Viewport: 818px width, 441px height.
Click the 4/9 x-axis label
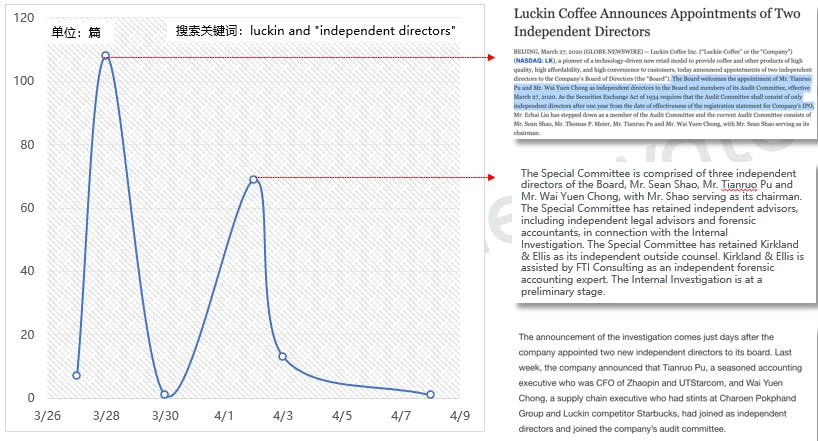tap(460, 416)
